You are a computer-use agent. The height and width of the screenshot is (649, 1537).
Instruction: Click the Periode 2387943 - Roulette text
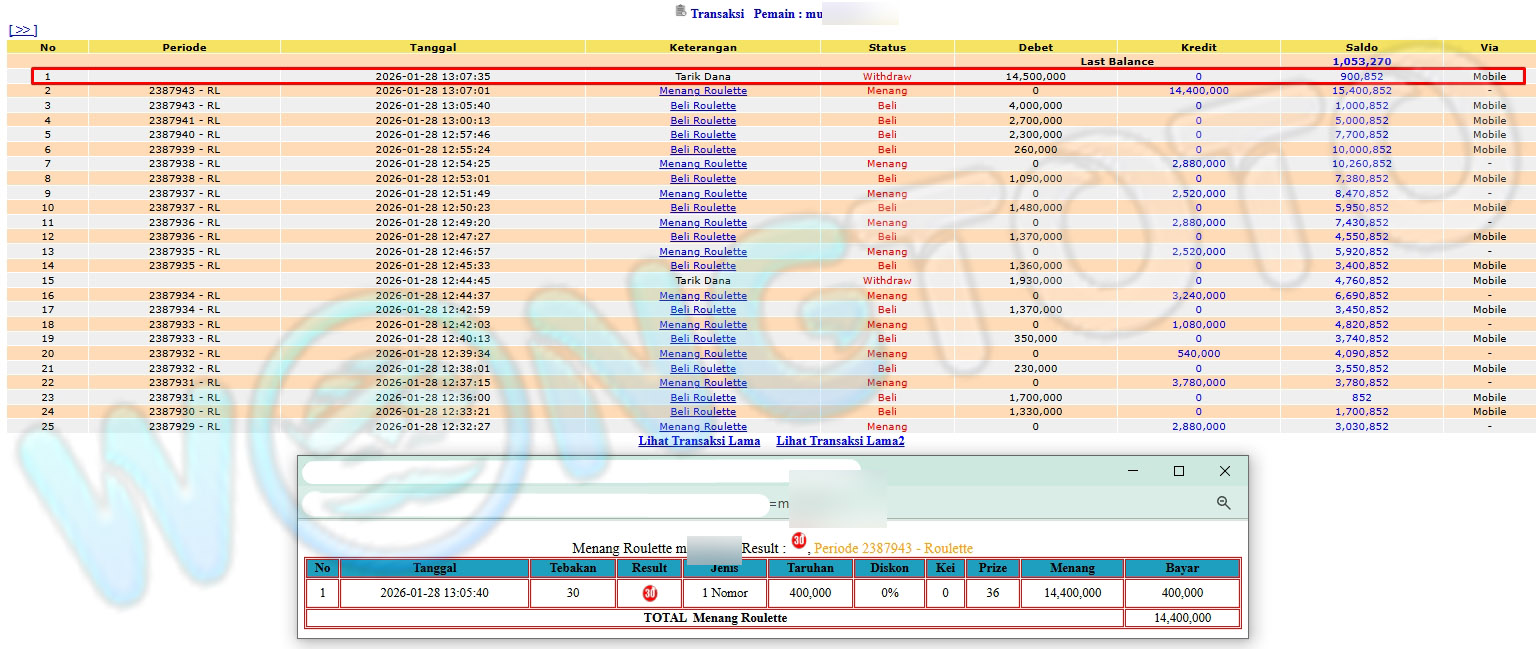893,548
